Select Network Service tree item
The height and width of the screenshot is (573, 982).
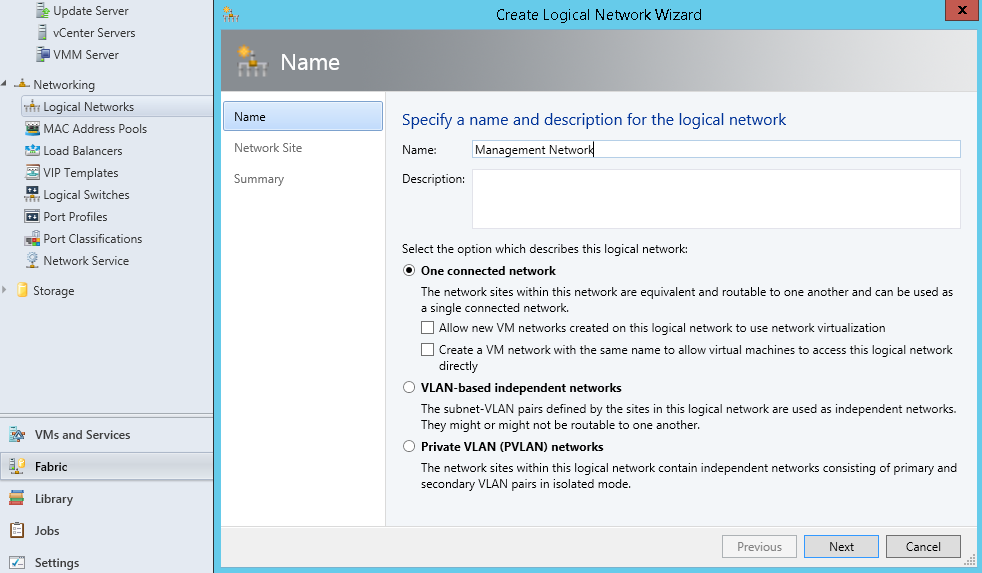[86, 261]
